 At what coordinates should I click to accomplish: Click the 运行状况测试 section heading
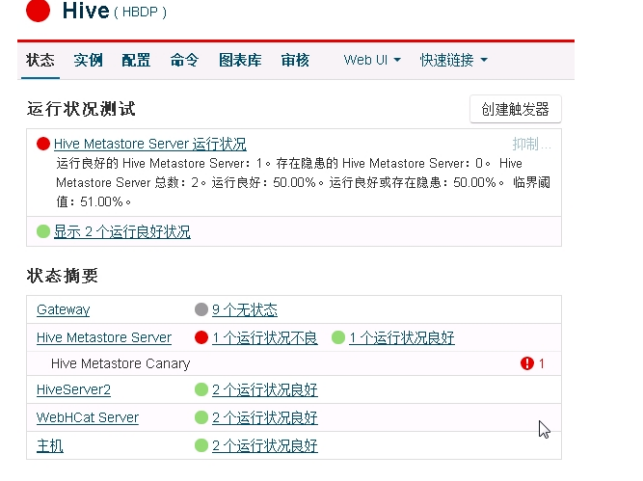pyautogui.click(x=81, y=109)
